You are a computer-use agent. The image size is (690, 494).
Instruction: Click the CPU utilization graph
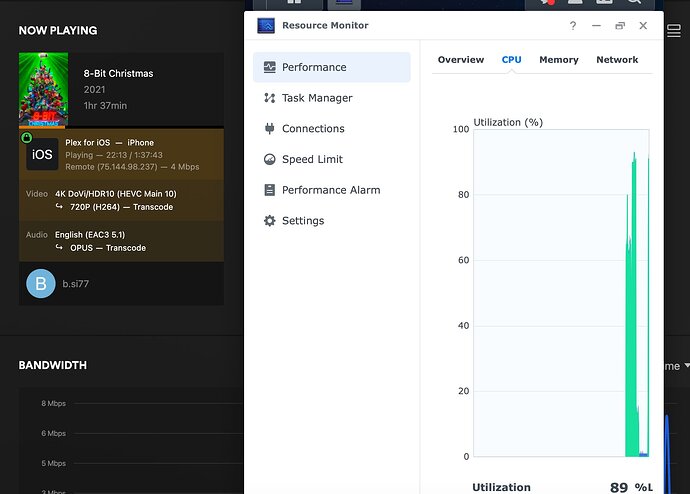(561, 293)
